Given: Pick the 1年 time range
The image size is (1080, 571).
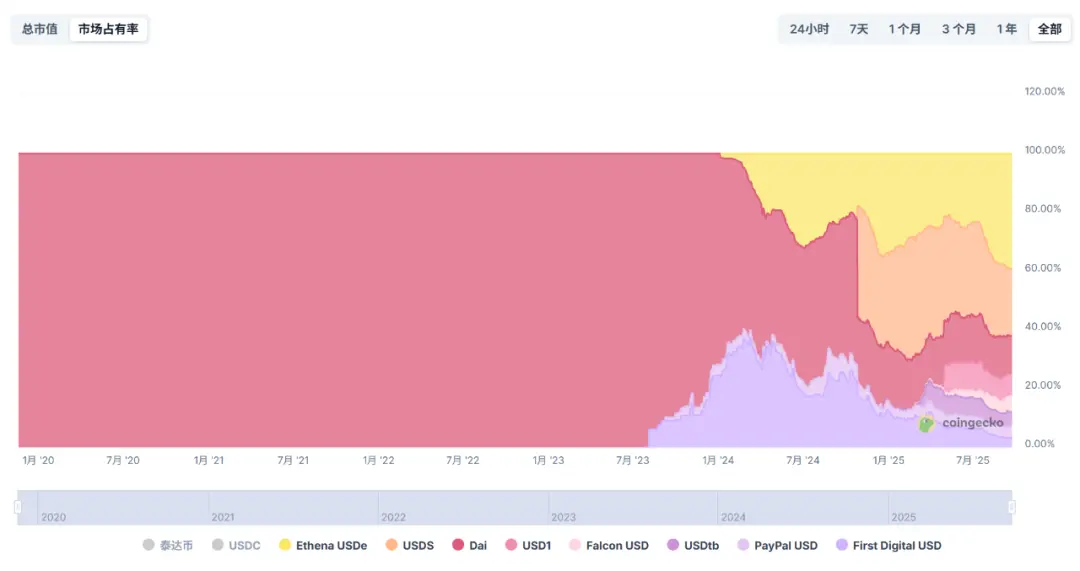Looking at the screenshot, I should click(x=1006, y=29).
